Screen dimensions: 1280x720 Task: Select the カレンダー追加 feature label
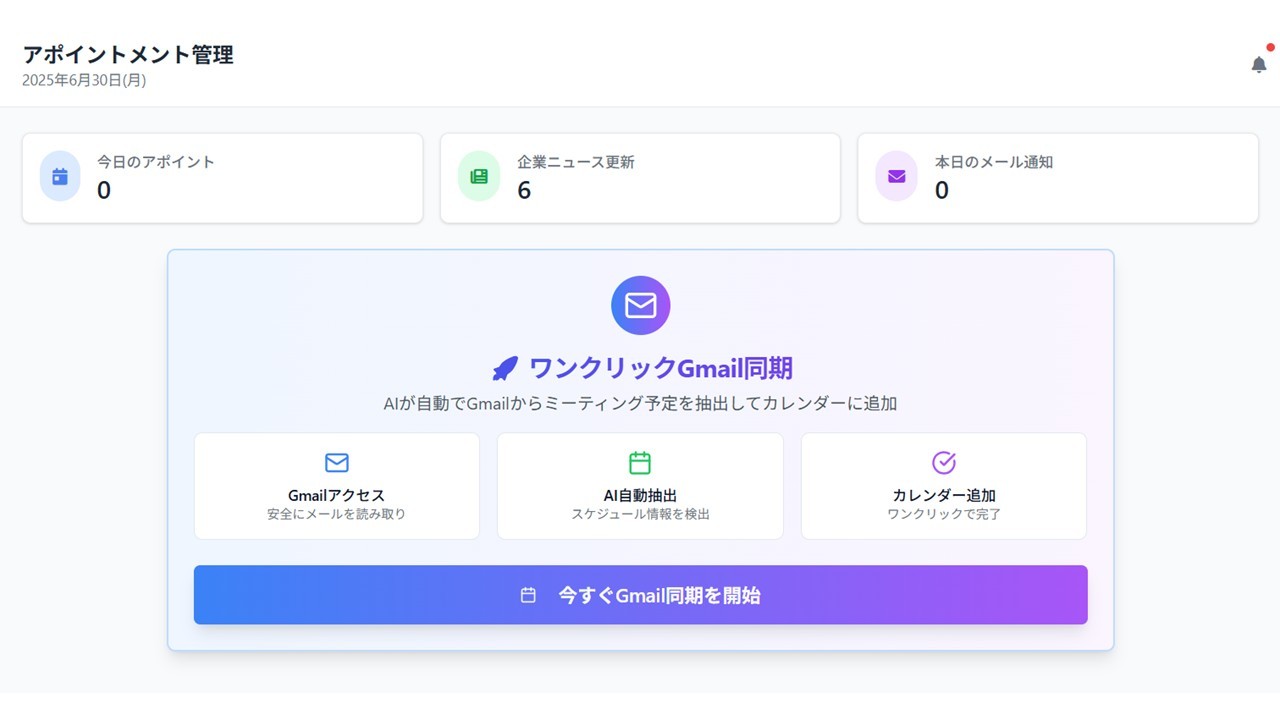click(x=944, y=495)
